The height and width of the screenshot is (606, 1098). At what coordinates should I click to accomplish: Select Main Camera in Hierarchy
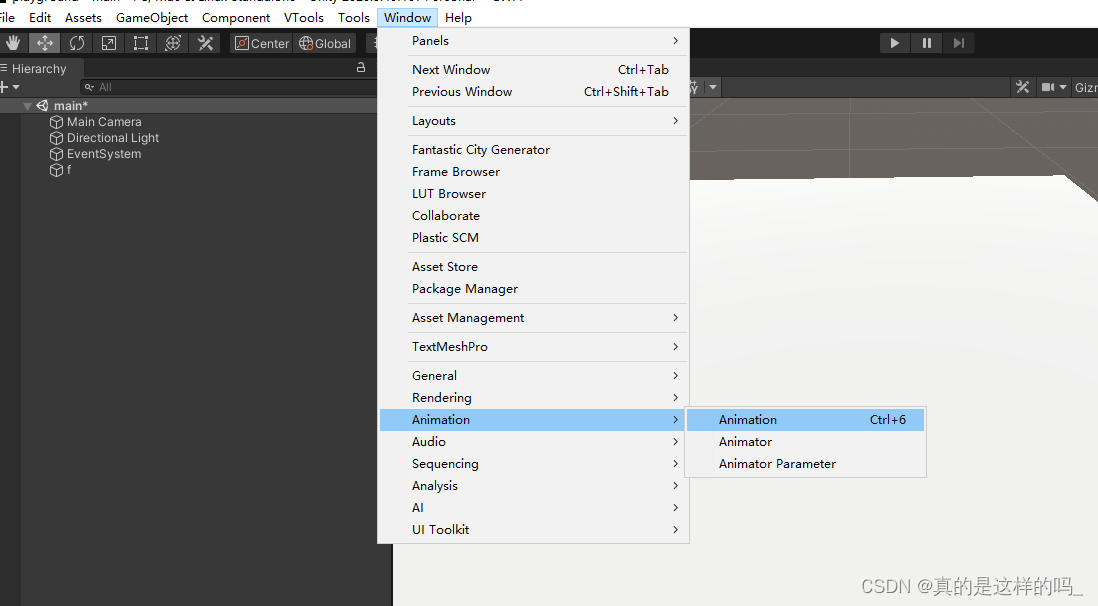pyautogui.click(x=104, y=122)
